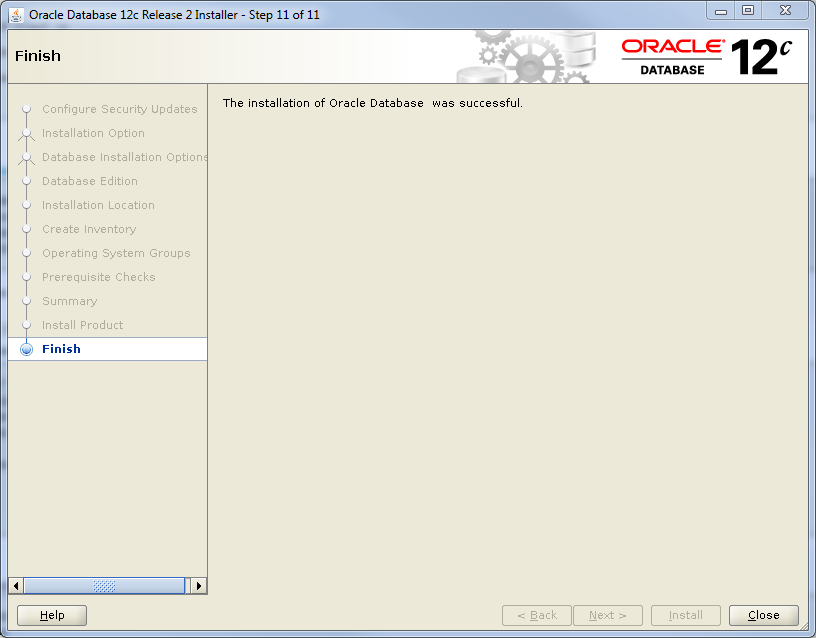The image size is (816, 638).
Task: Minimize the installer window
Action: (x=721, y=11)
